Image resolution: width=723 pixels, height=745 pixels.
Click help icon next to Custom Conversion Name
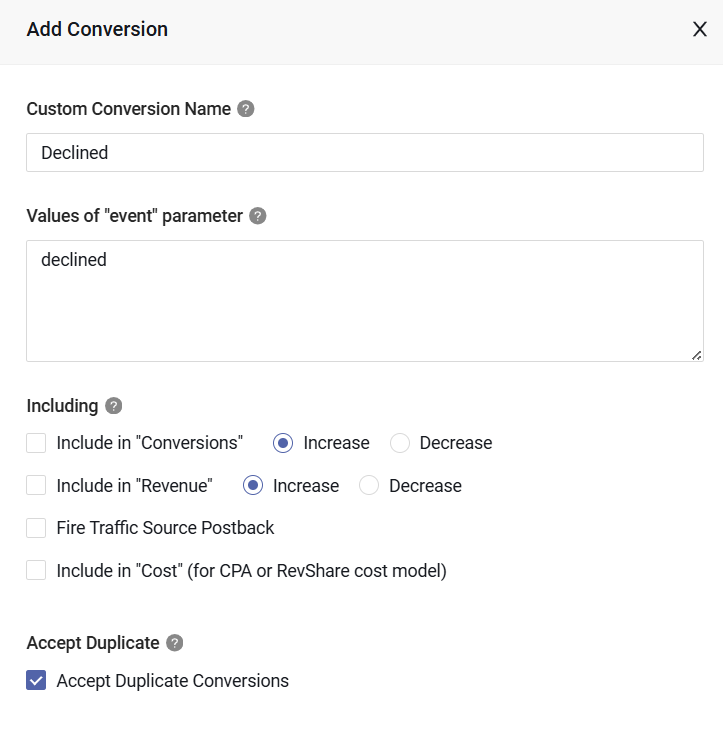pyautogui.click(x=246, y=109)
